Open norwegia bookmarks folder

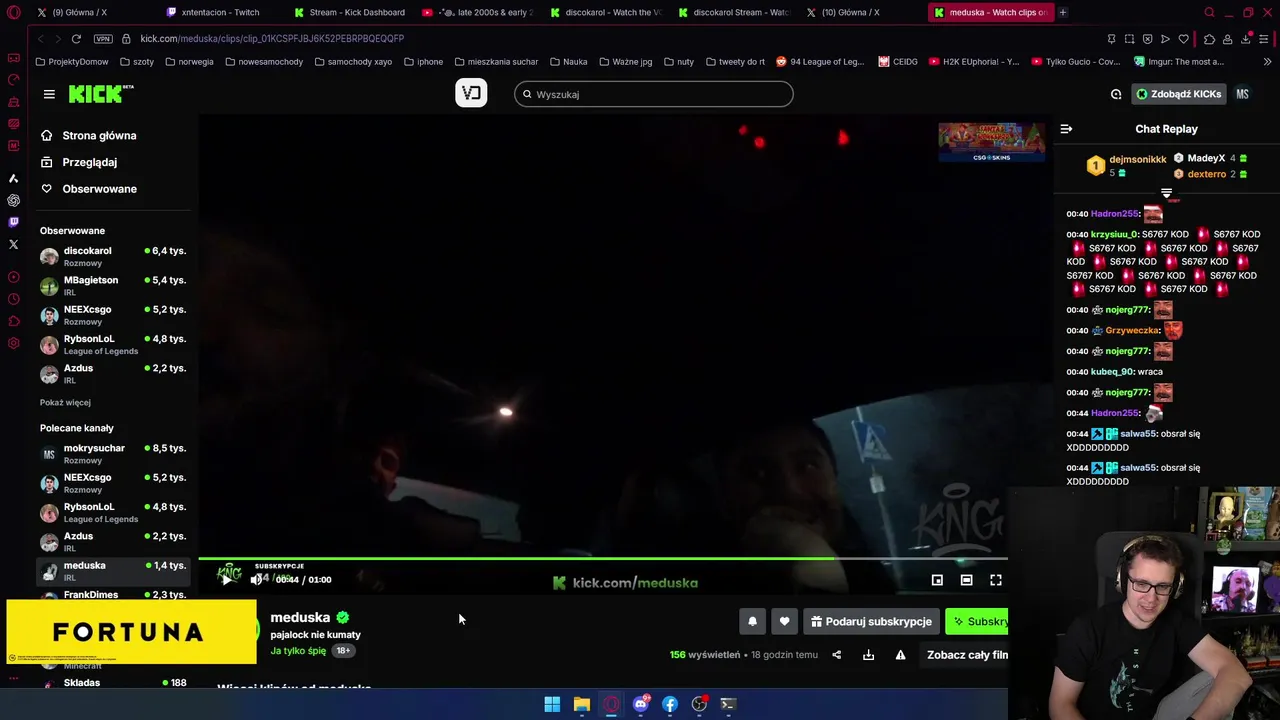tap(189, 61)
